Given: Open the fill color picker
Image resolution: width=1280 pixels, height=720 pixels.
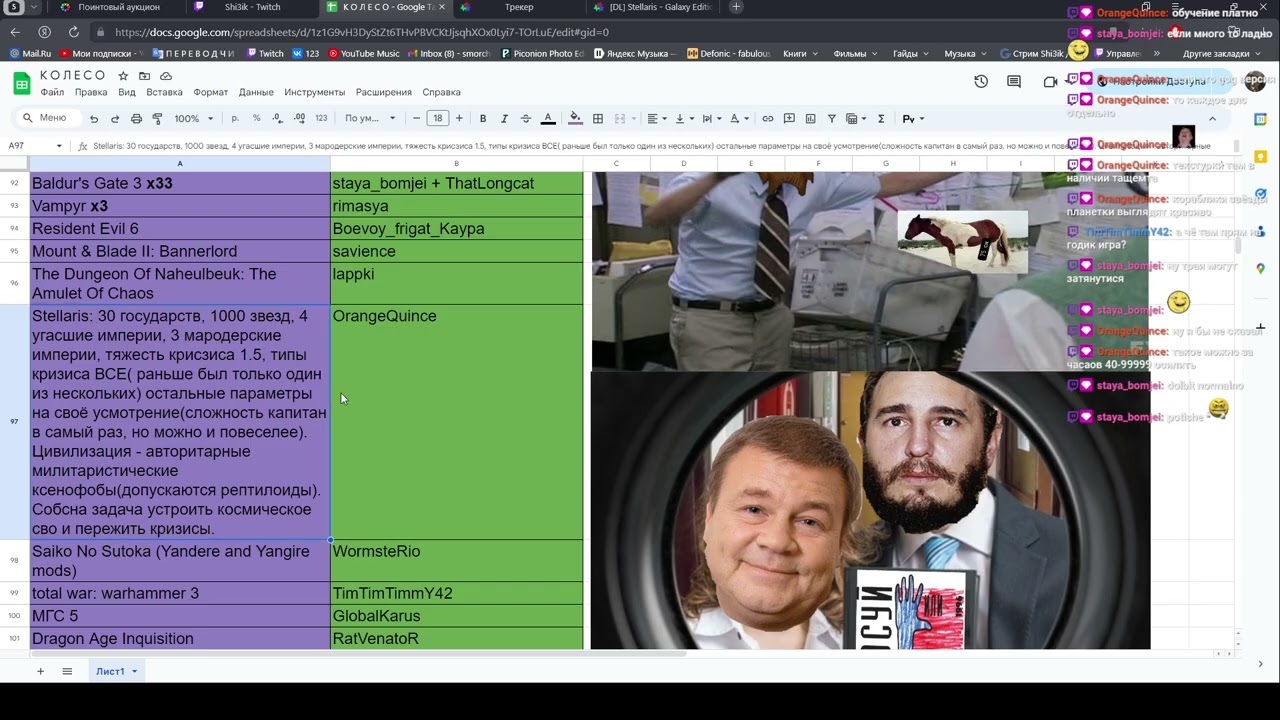Looking at the screenshot, I should pos(575,118).
